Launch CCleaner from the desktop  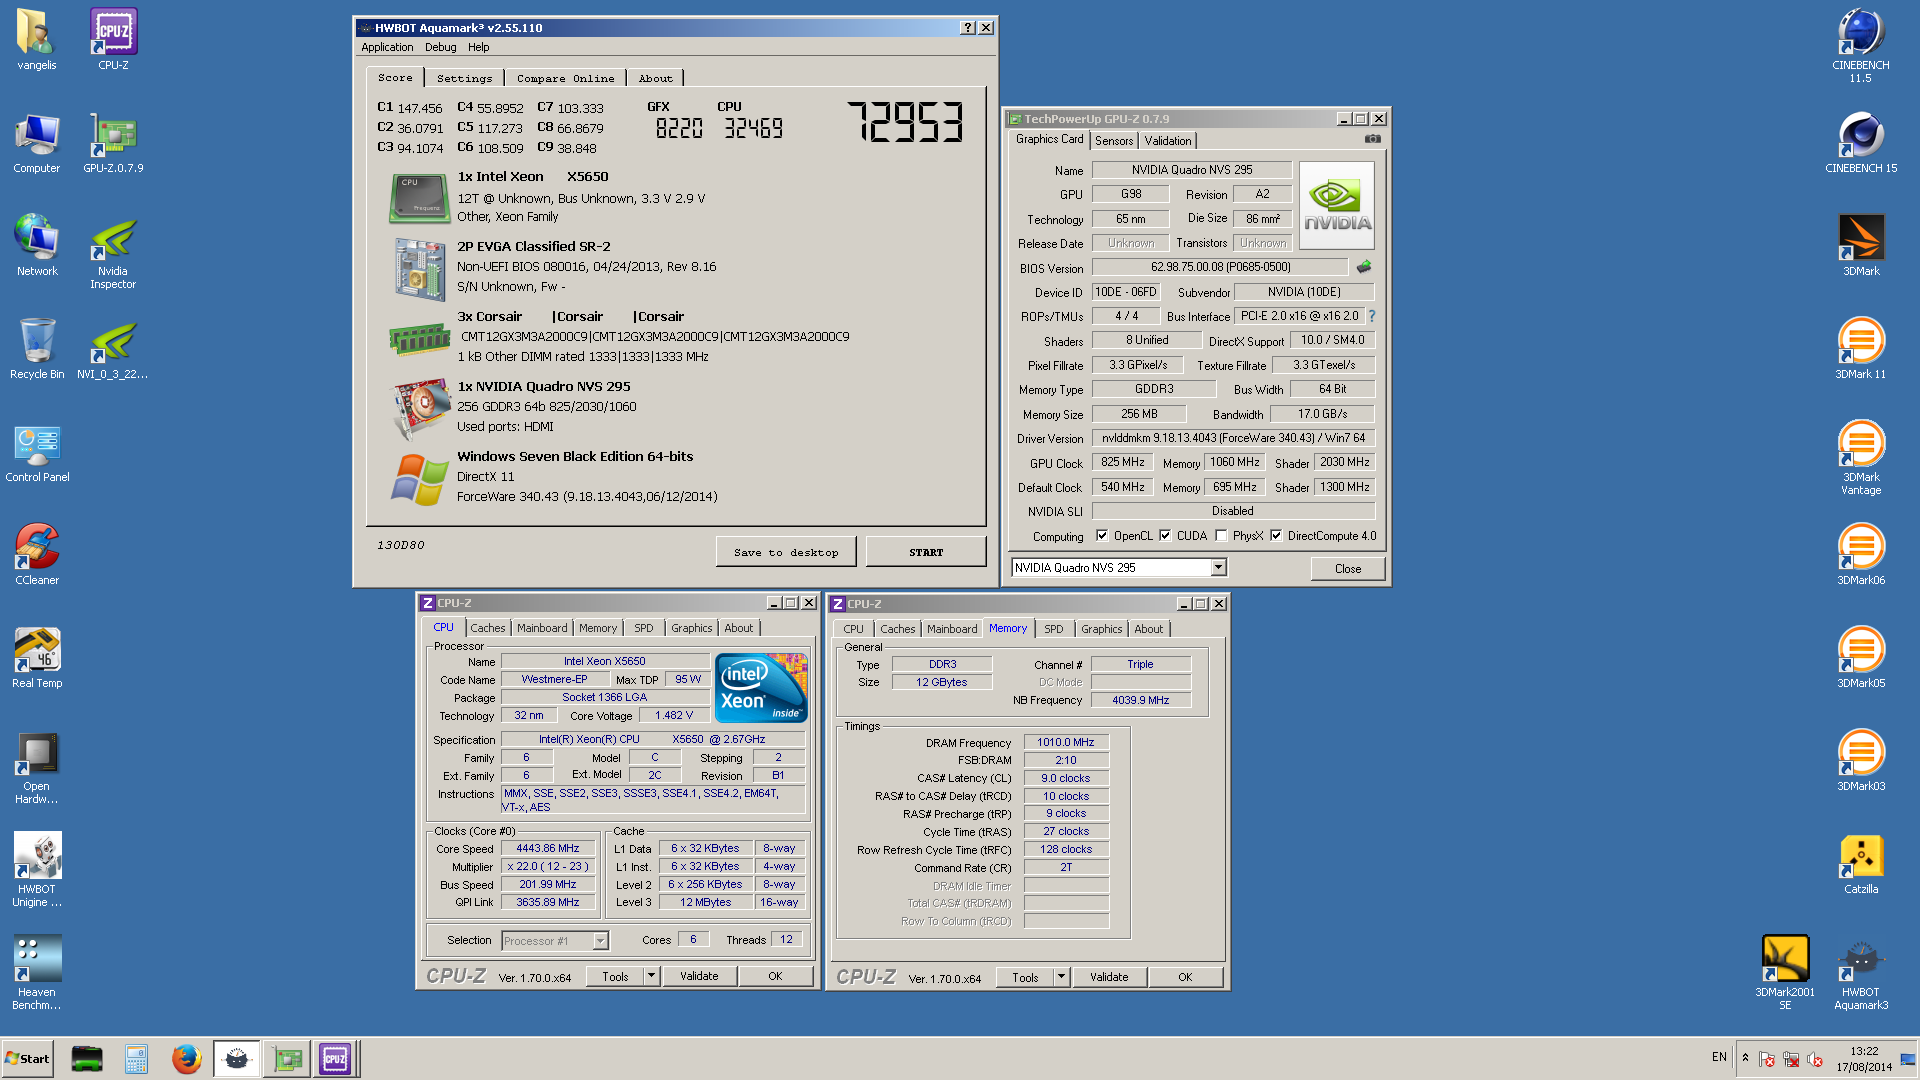[37, 555]
